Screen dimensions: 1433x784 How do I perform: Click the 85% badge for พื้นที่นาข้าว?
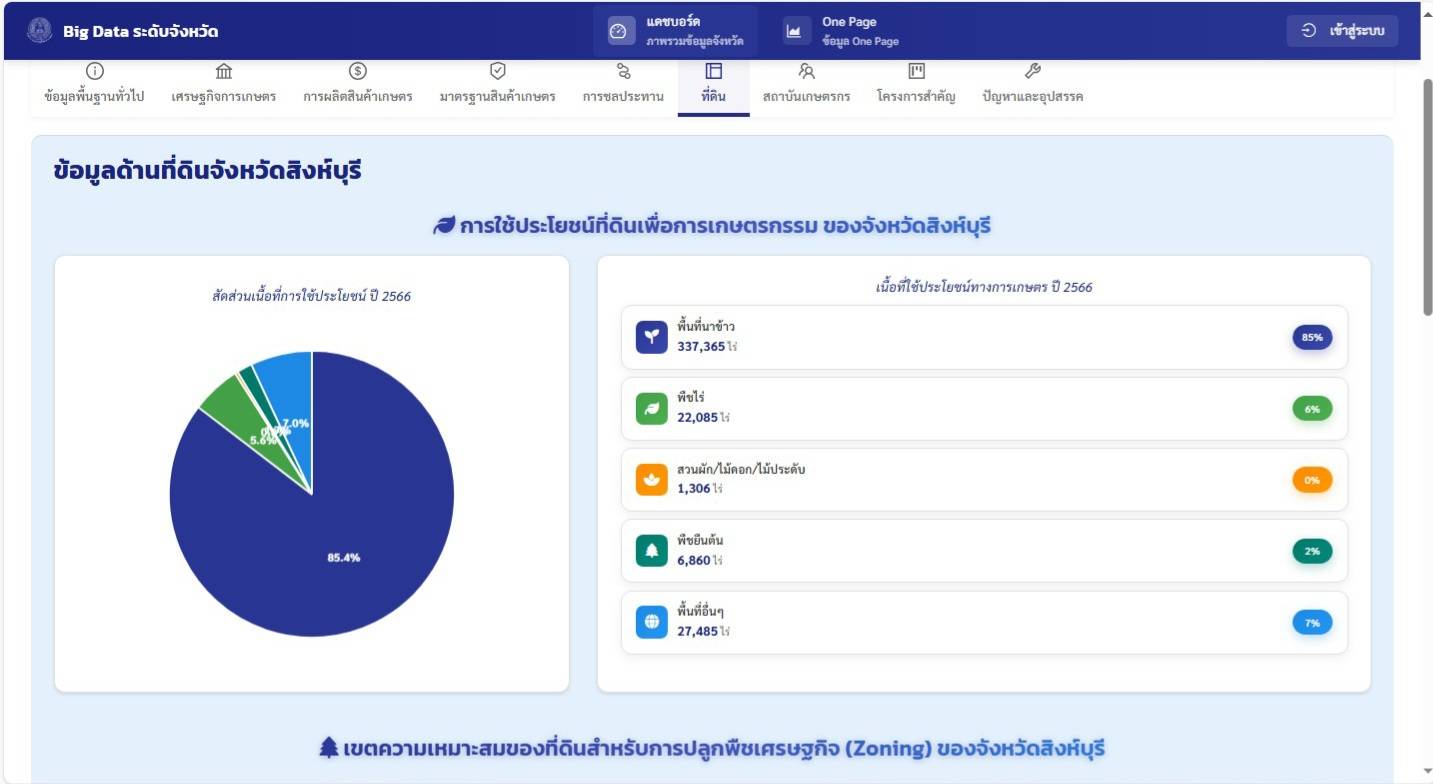[x=1311, y=337]
